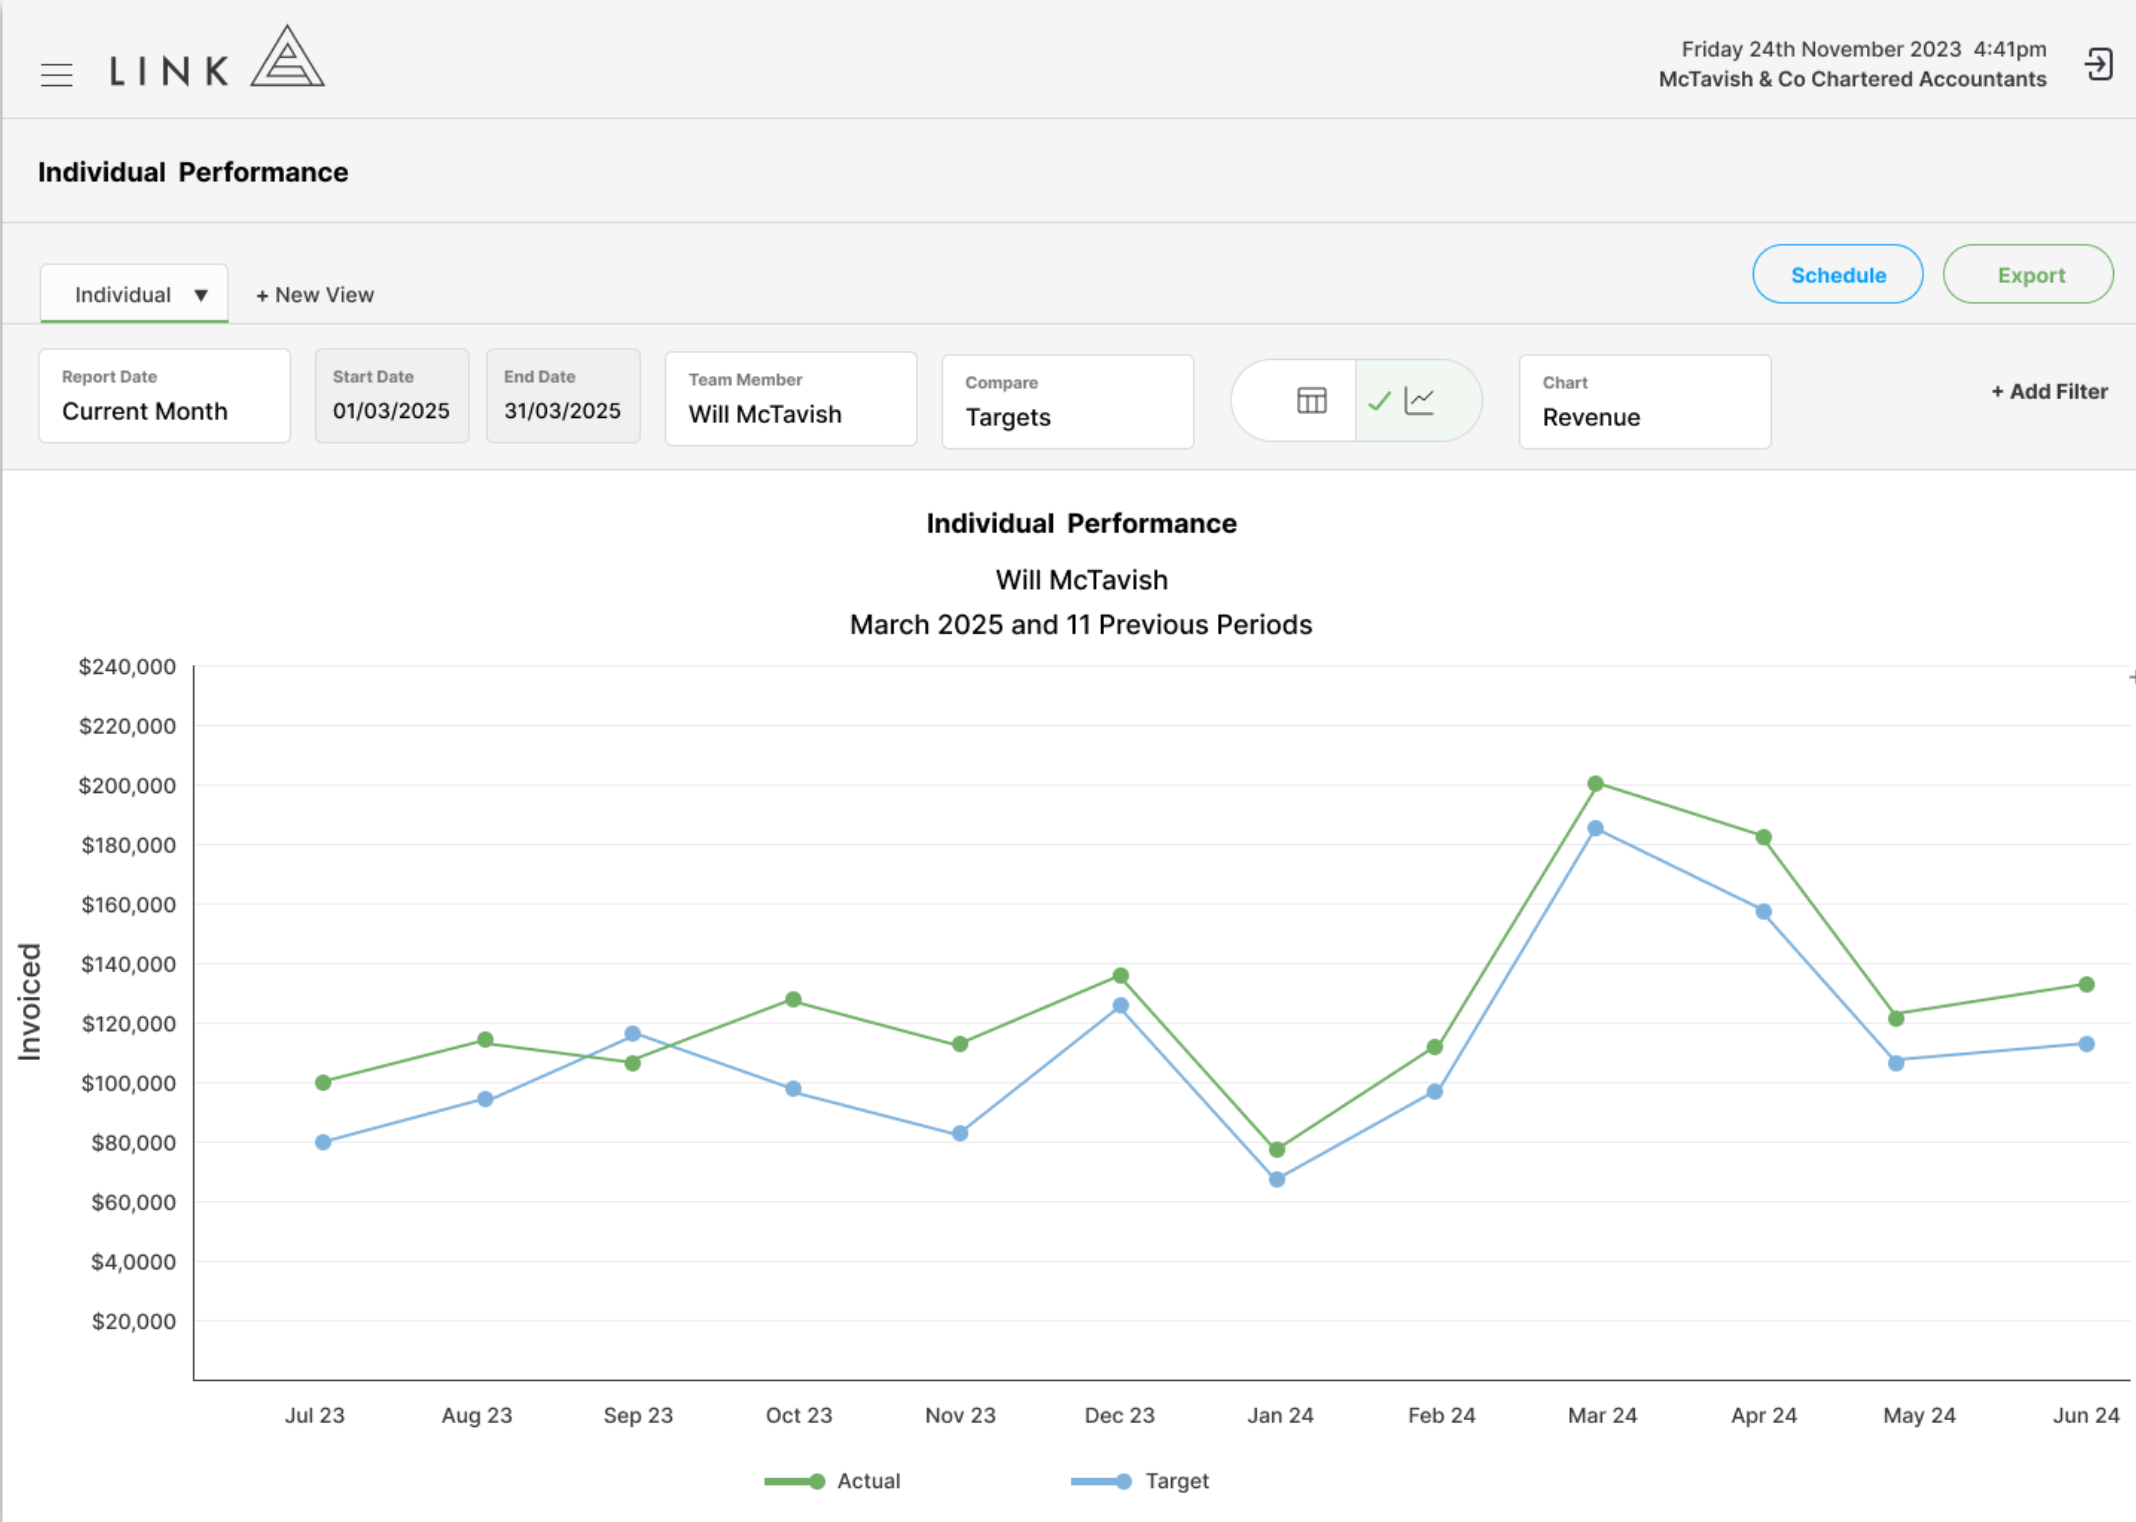Select the Target data point for Mar 24
2136x1522 pixels.
point(1595,829)
